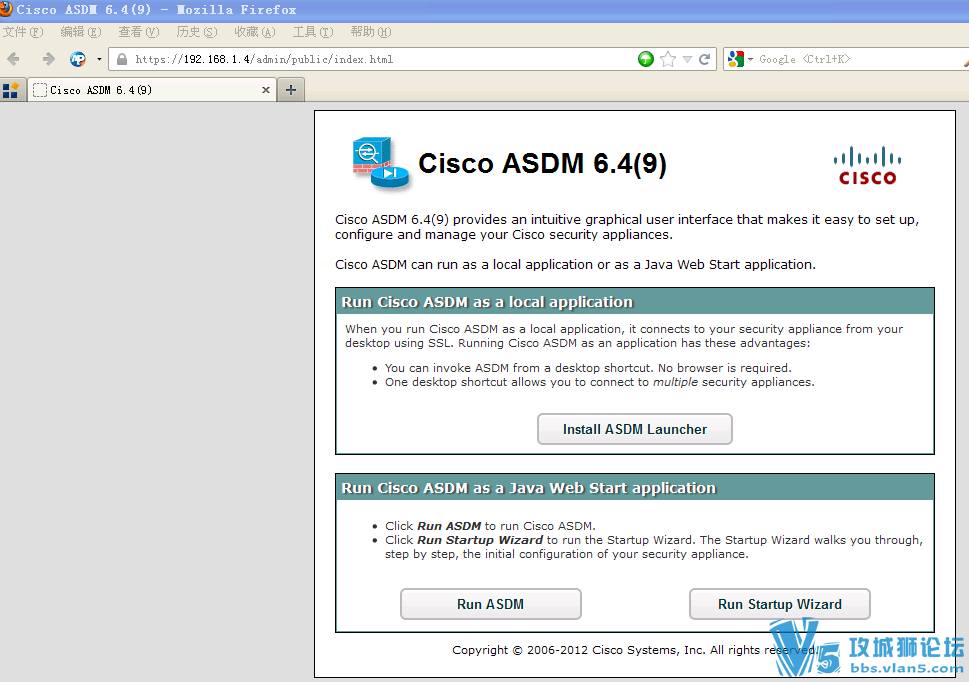Click the ASDM firewall product icon
Viewport: 969px width, 682px height.
[381, 163]
